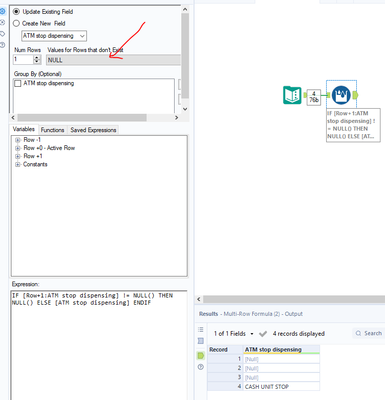Click the Multi-Row Formula tool's green output anchor
The image size is (385, 400).
pos(355,95)
